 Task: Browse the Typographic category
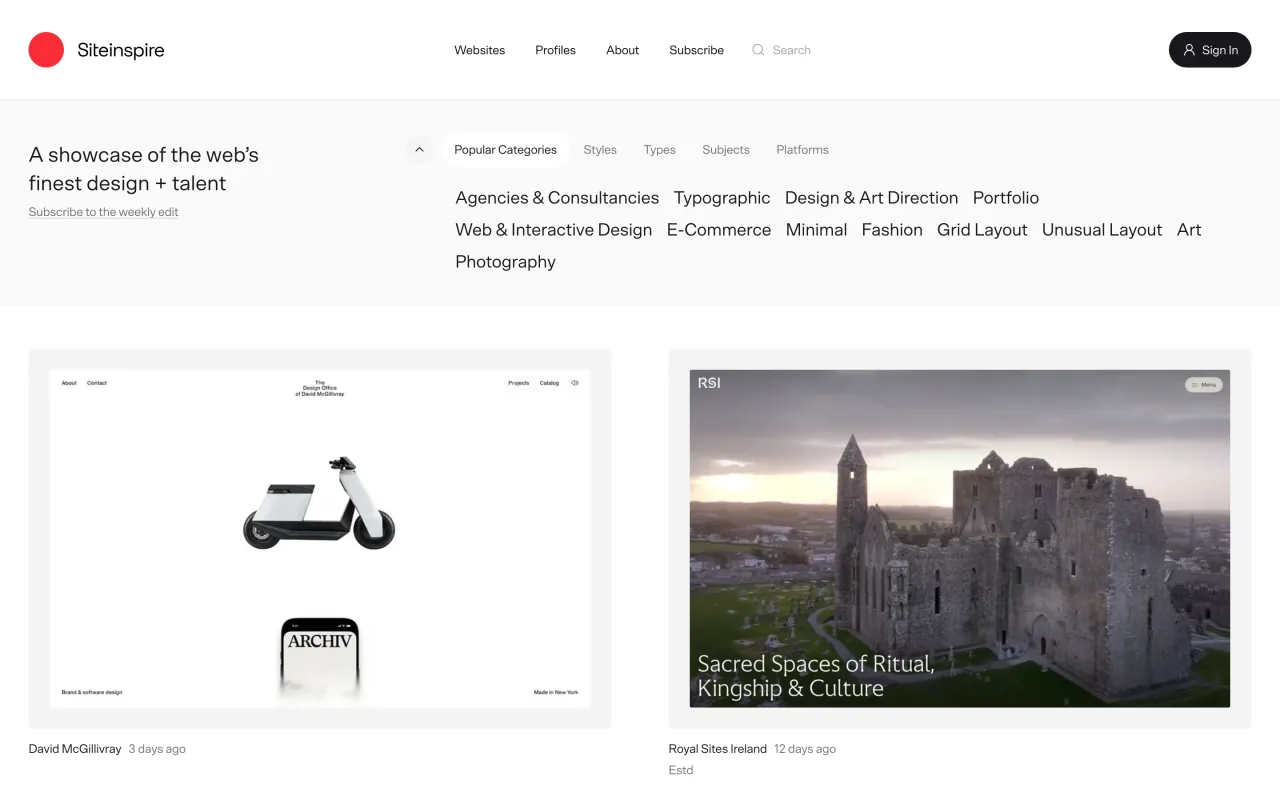pyautogui.click(x=722, y=198)
